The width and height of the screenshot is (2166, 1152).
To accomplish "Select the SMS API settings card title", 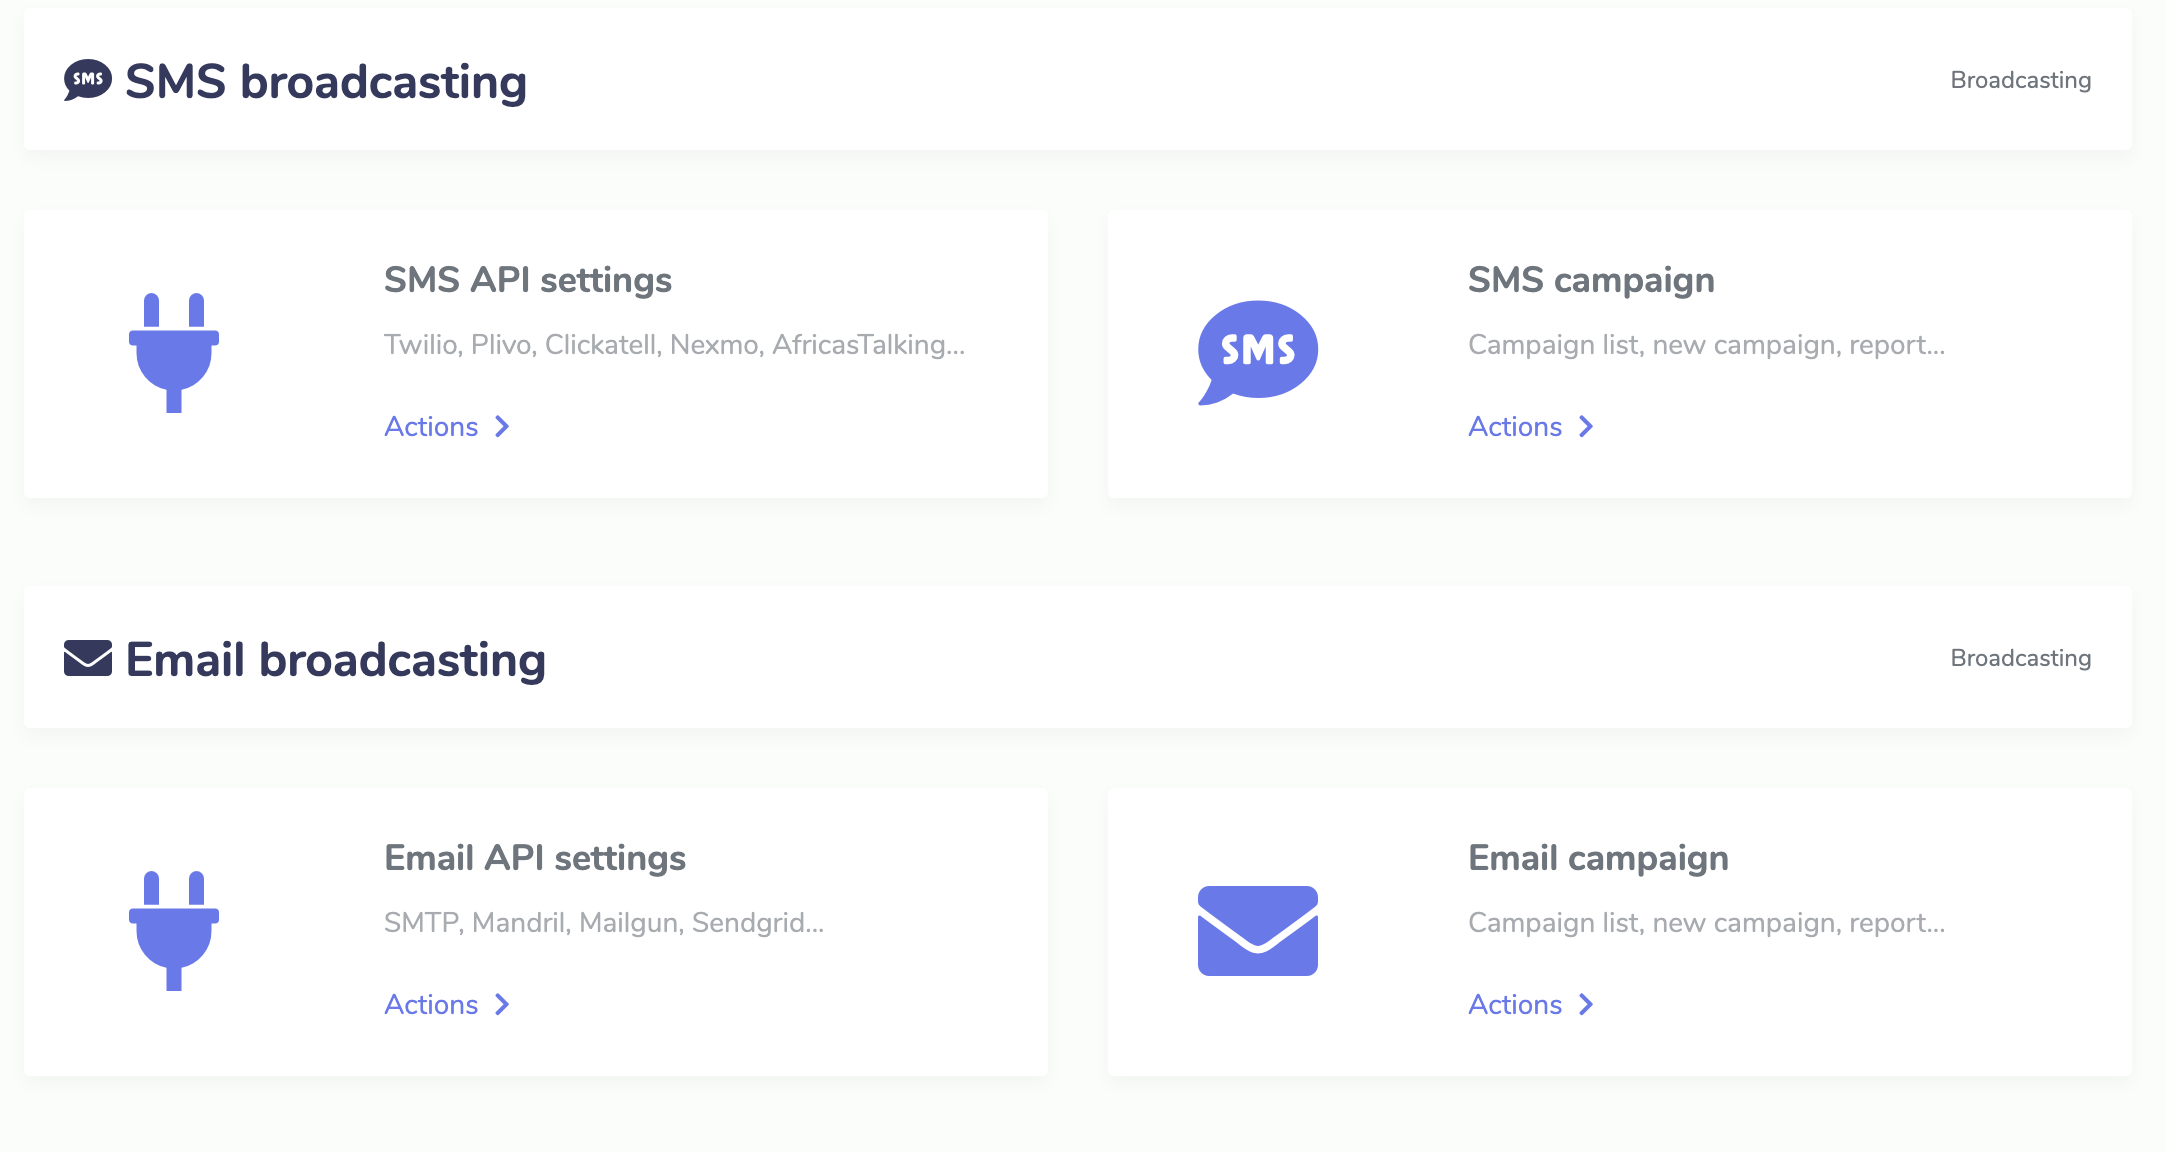I will [527, 280].
